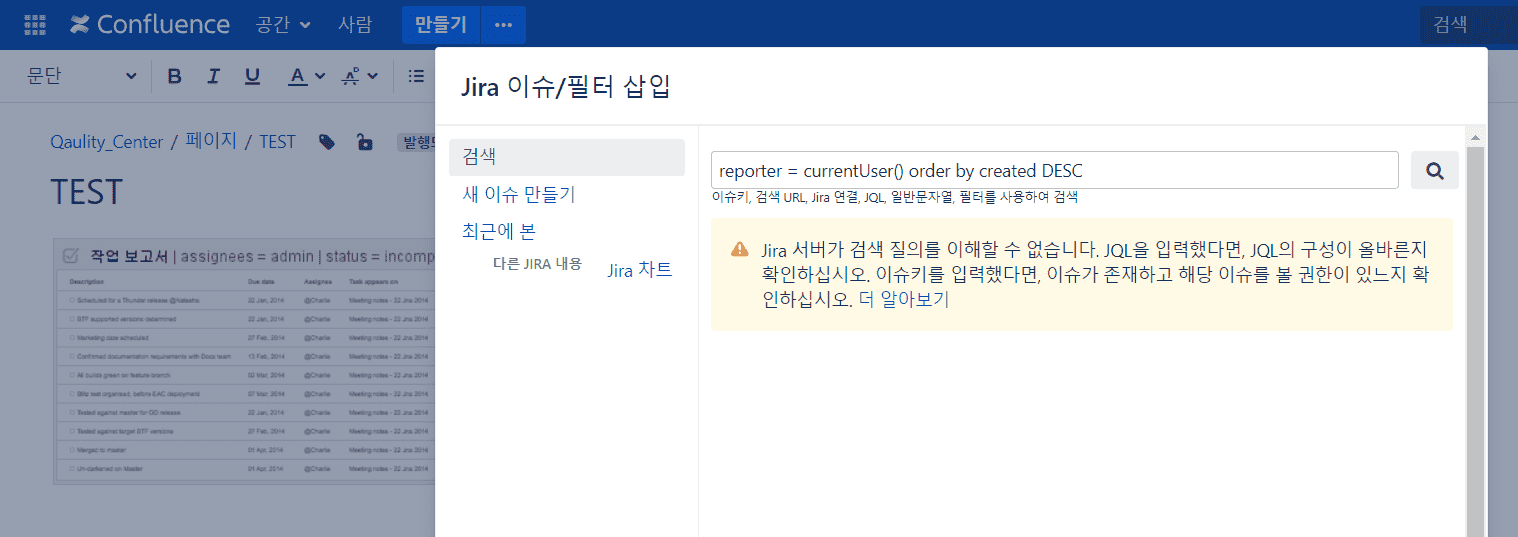The width and height of the screenshot is (1518, 537).
Task: Select the 작업 보고서 macro placeholder
Action: coord(245,362)
